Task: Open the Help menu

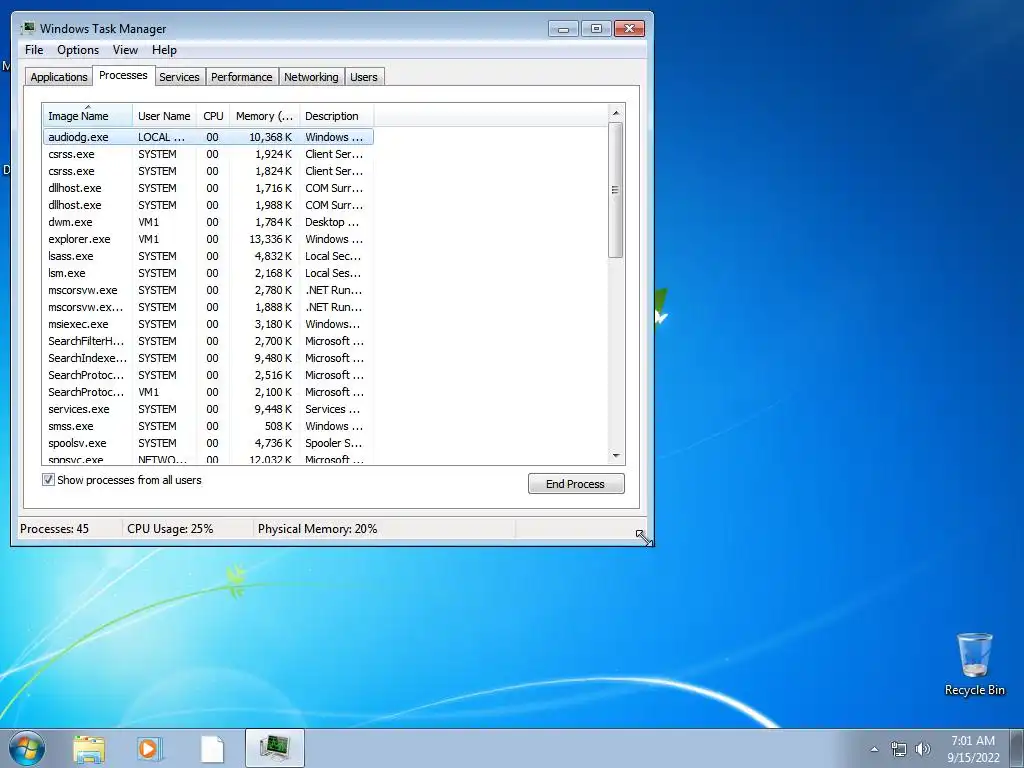Action: [x=164, y=50]
